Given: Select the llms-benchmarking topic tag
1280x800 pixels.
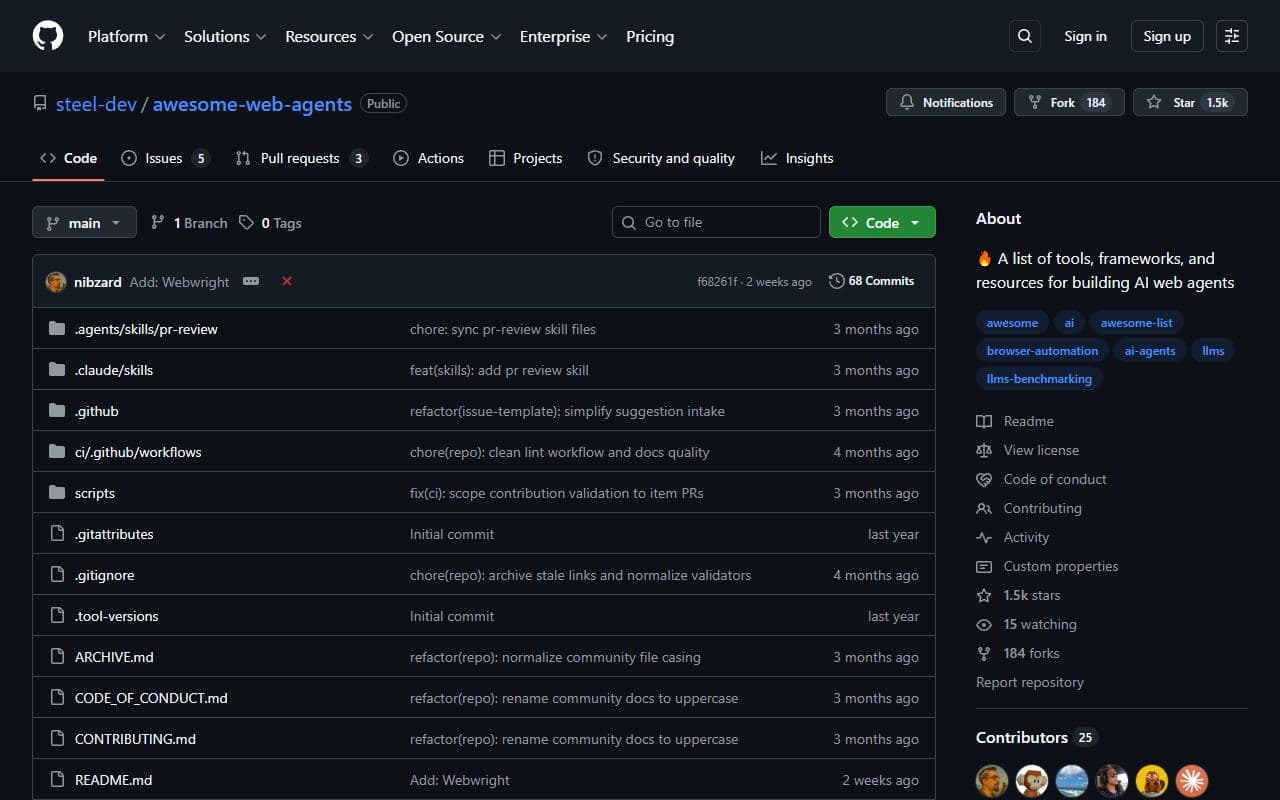Looking at the screenshot, I should 1039,379.
